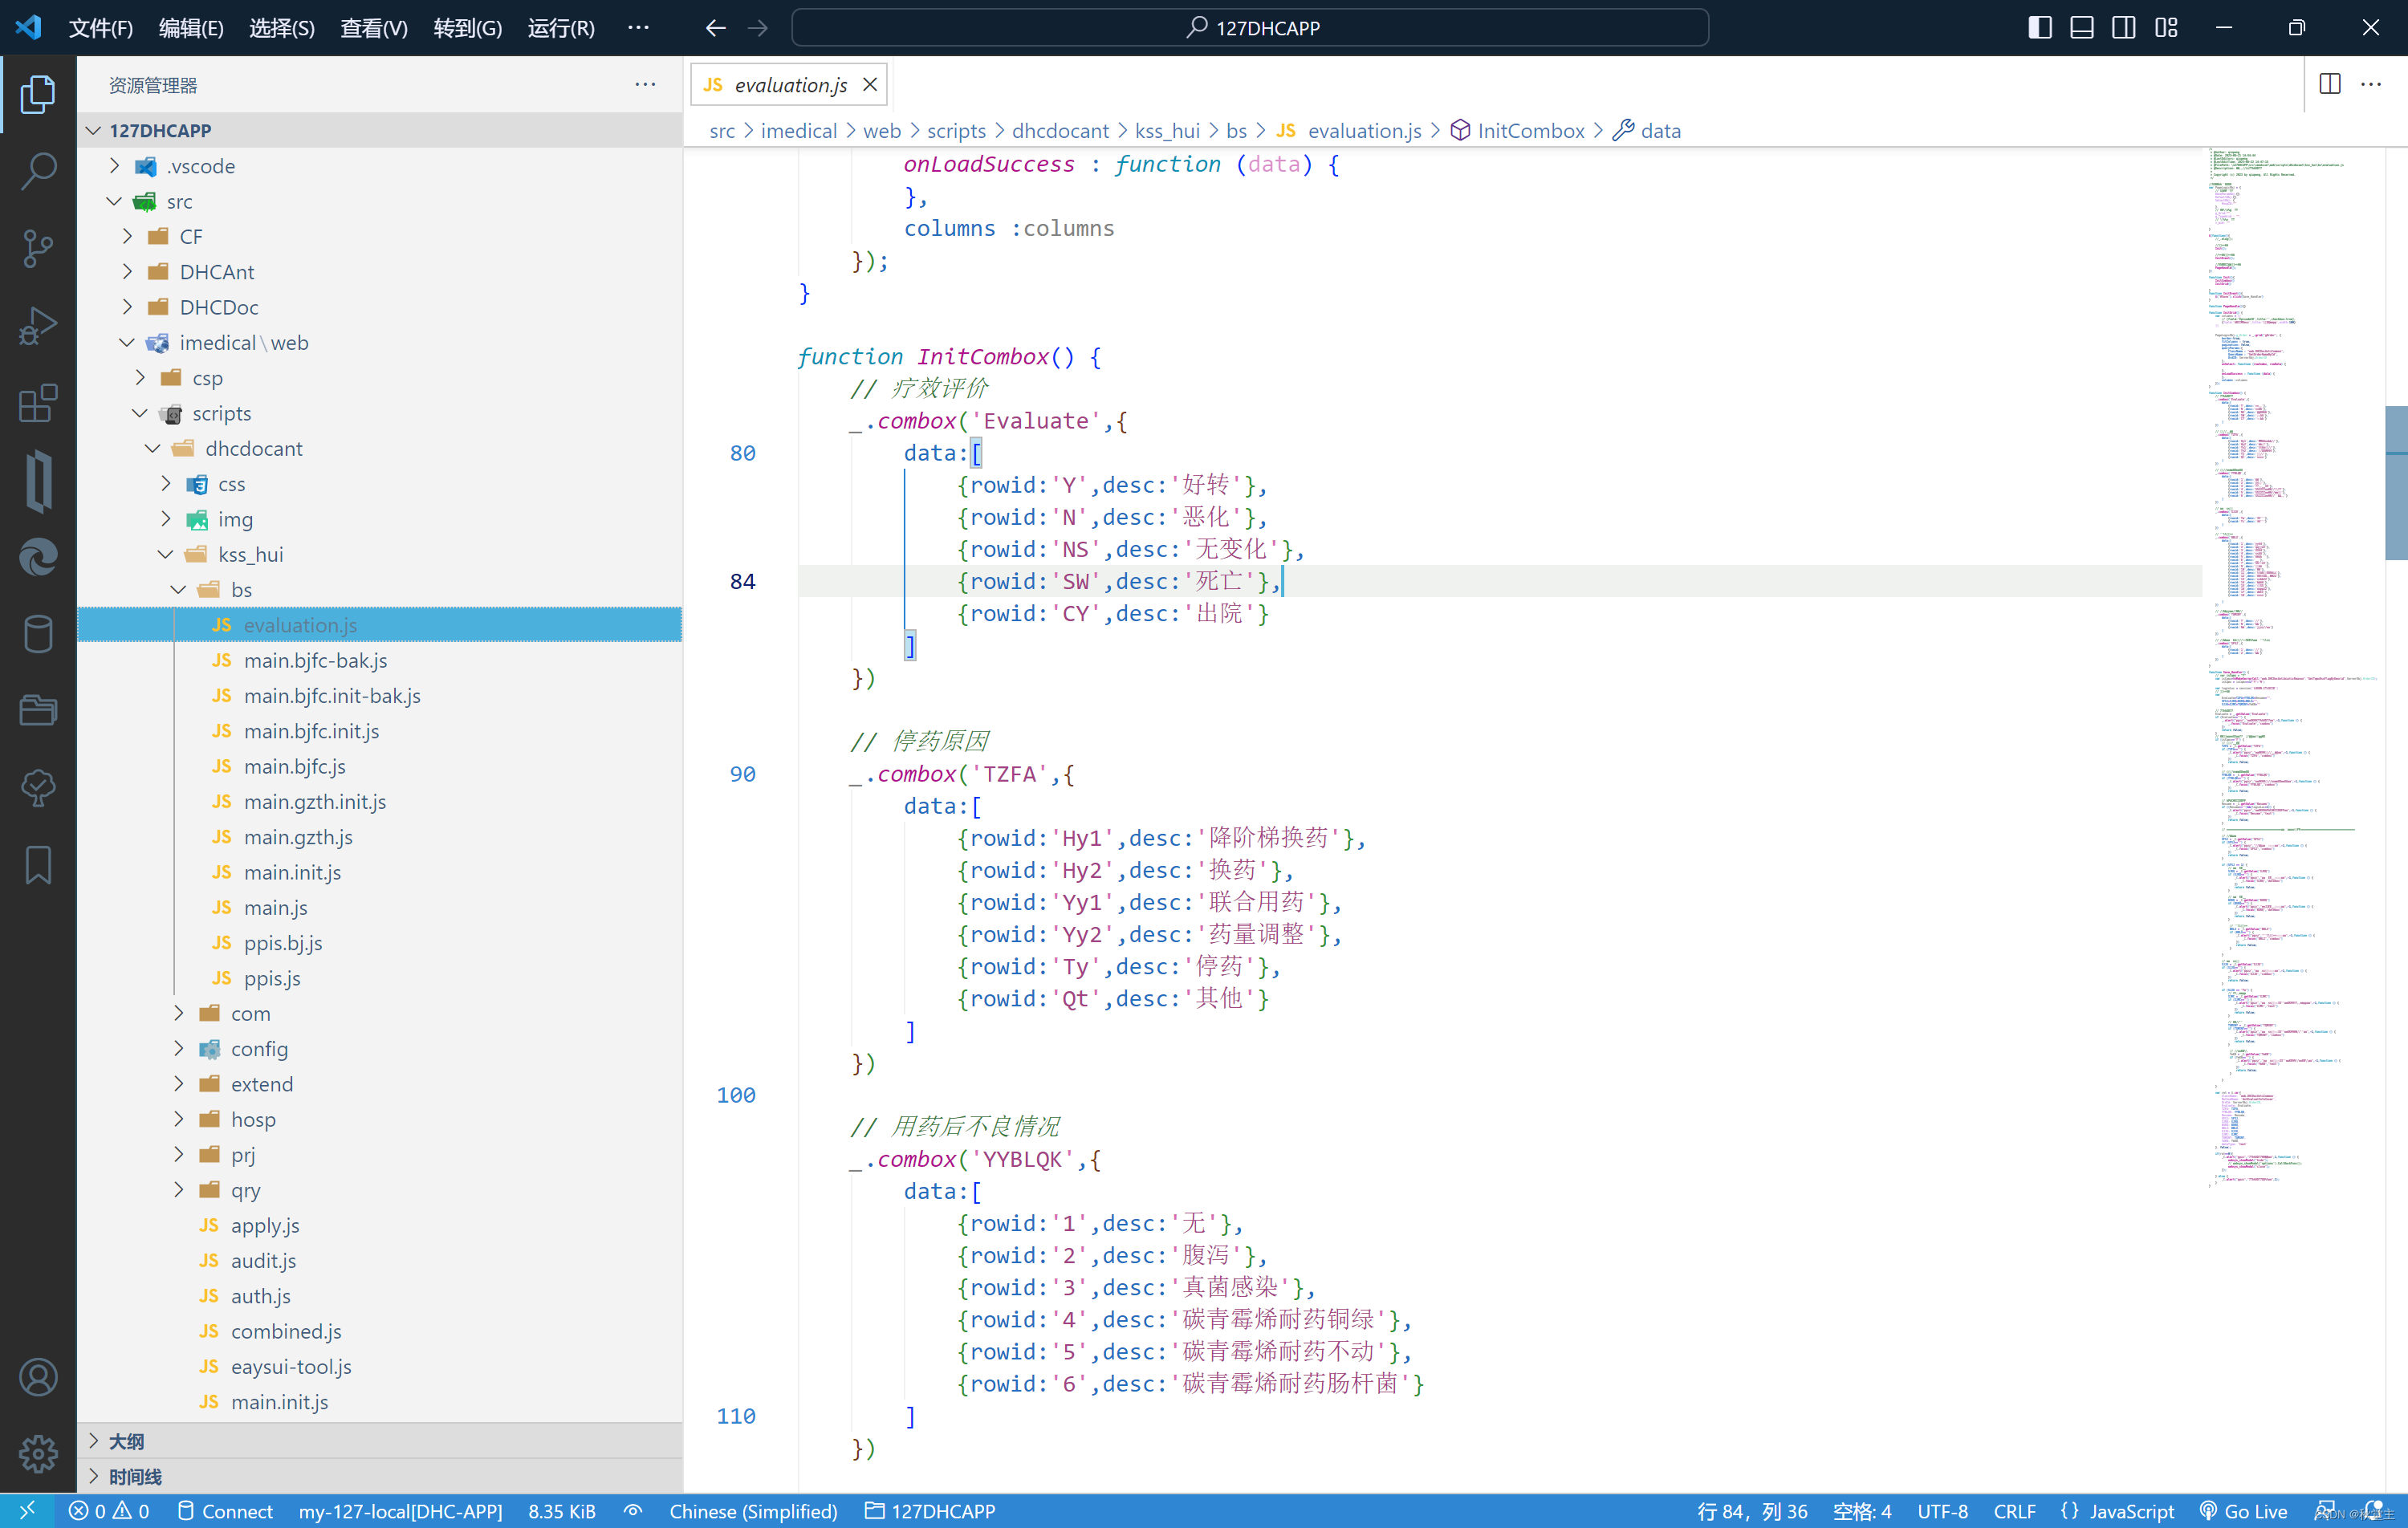The height and width of the screenshot is (1528, 2408).
Task: Close the evaluation.js tab
Action: click(x=870, y=85)
